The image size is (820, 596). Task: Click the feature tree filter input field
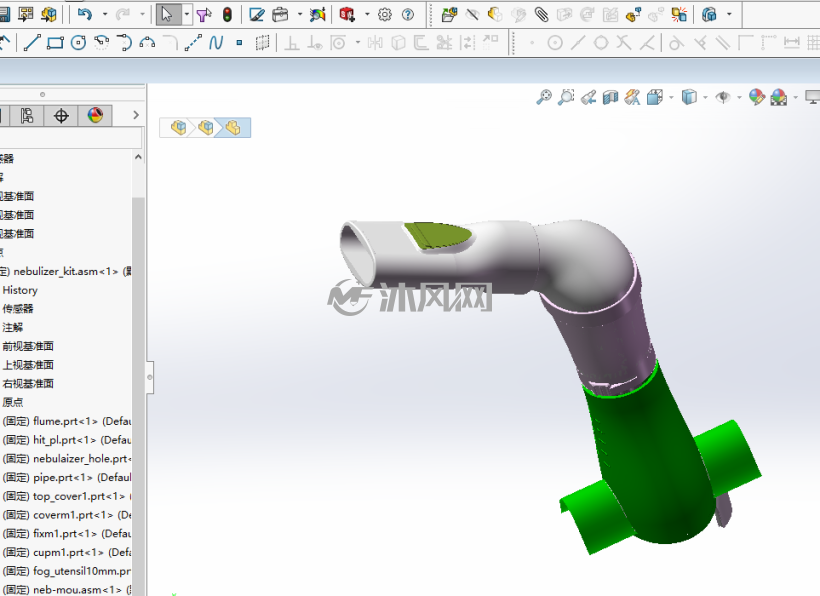tap(70, 138)
